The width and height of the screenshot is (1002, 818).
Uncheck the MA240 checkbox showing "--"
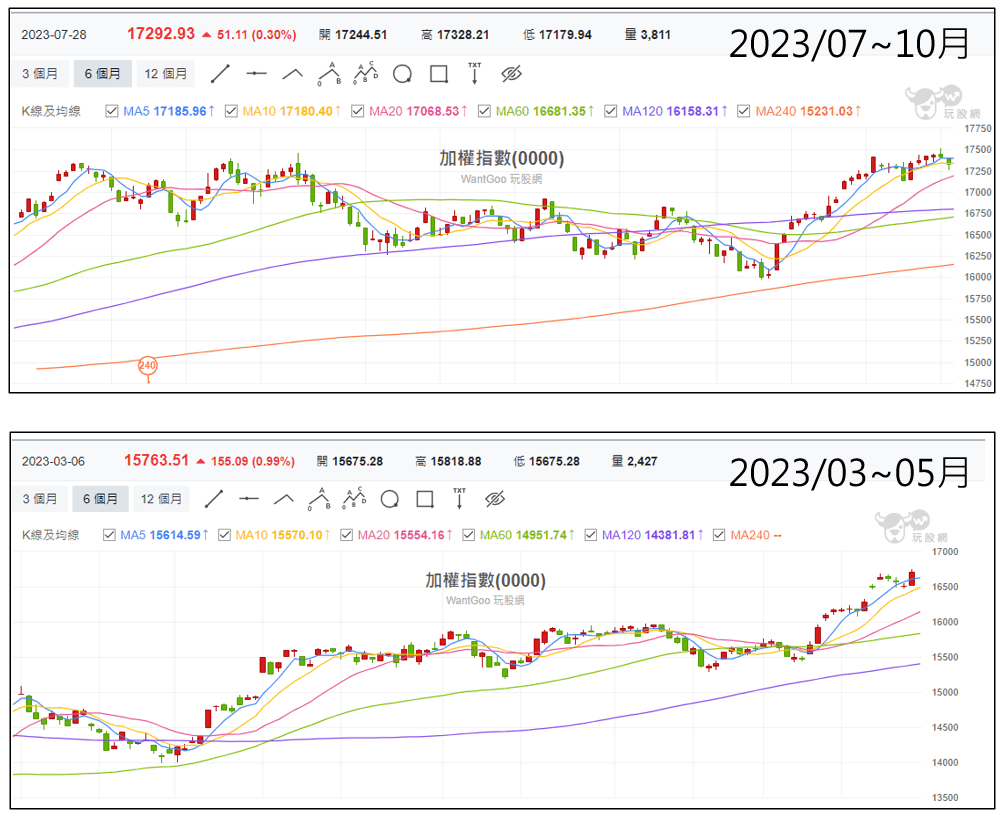pyautogui.click(x=719, y=535)
